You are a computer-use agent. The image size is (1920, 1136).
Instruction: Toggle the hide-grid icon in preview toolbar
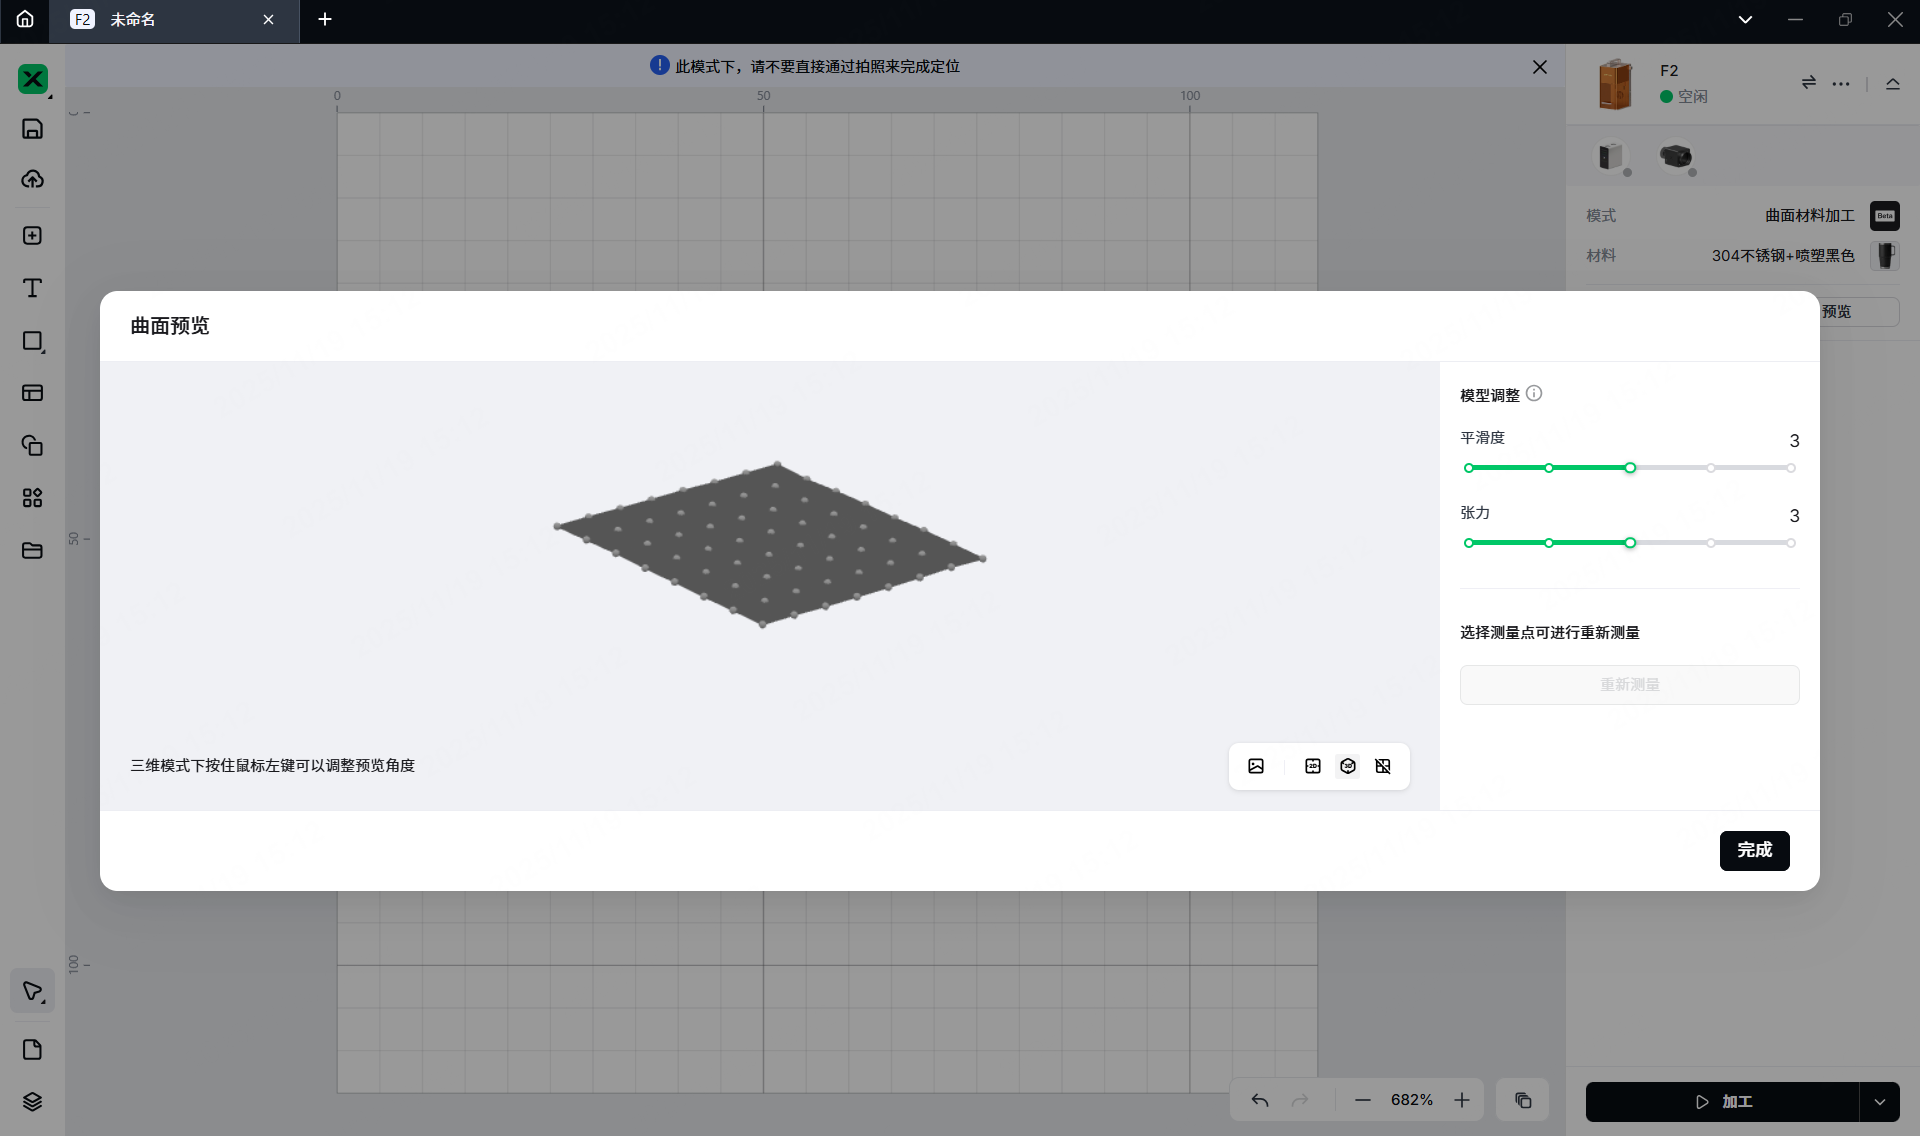click(1383, 766)
